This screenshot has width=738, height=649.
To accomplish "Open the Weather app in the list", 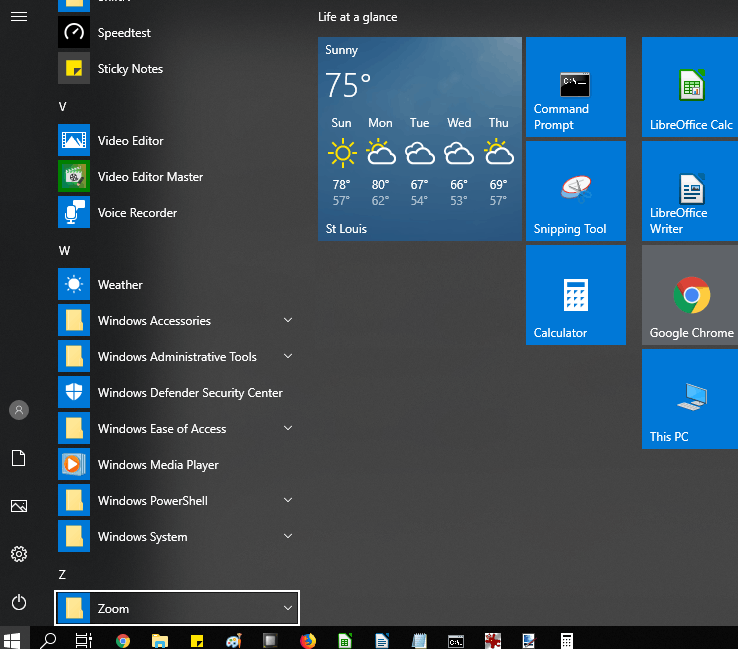I will [177, 284].
